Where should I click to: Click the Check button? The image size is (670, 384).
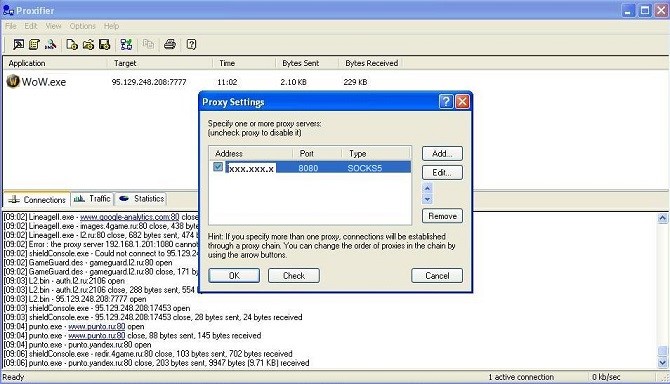[x=294, y=276]
